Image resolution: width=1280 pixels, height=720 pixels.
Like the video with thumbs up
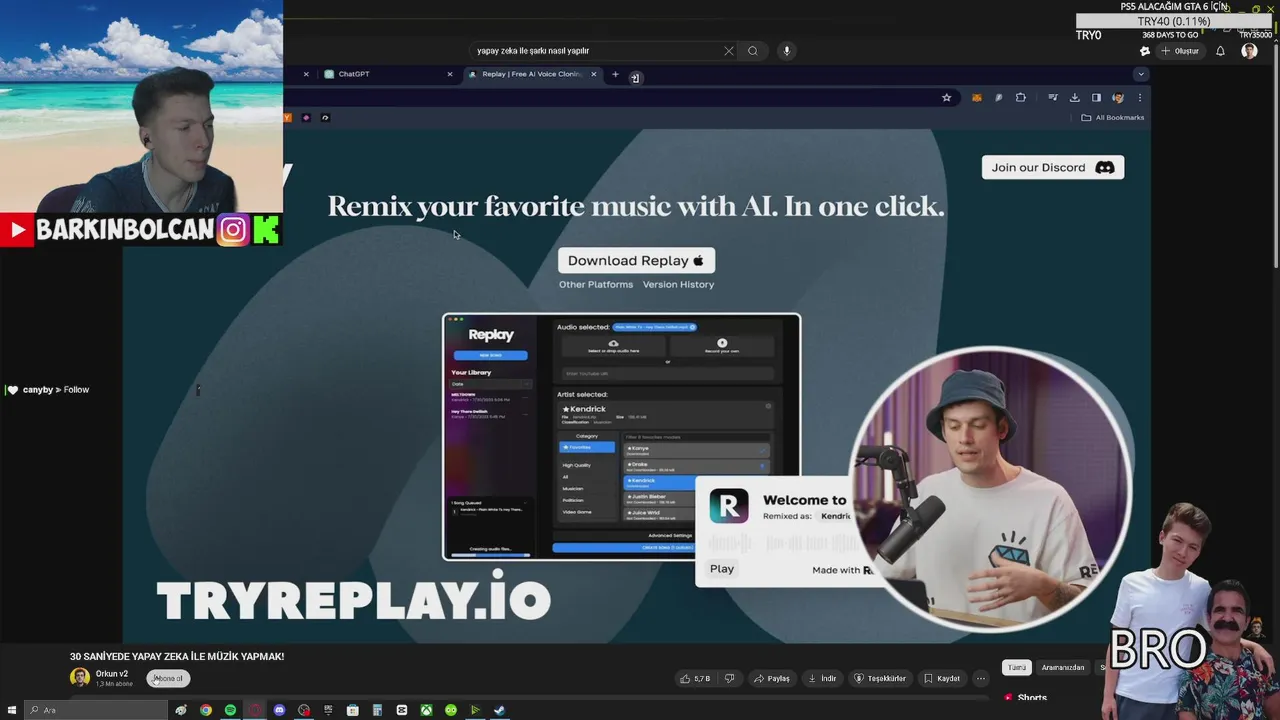[x=695, y=678]
